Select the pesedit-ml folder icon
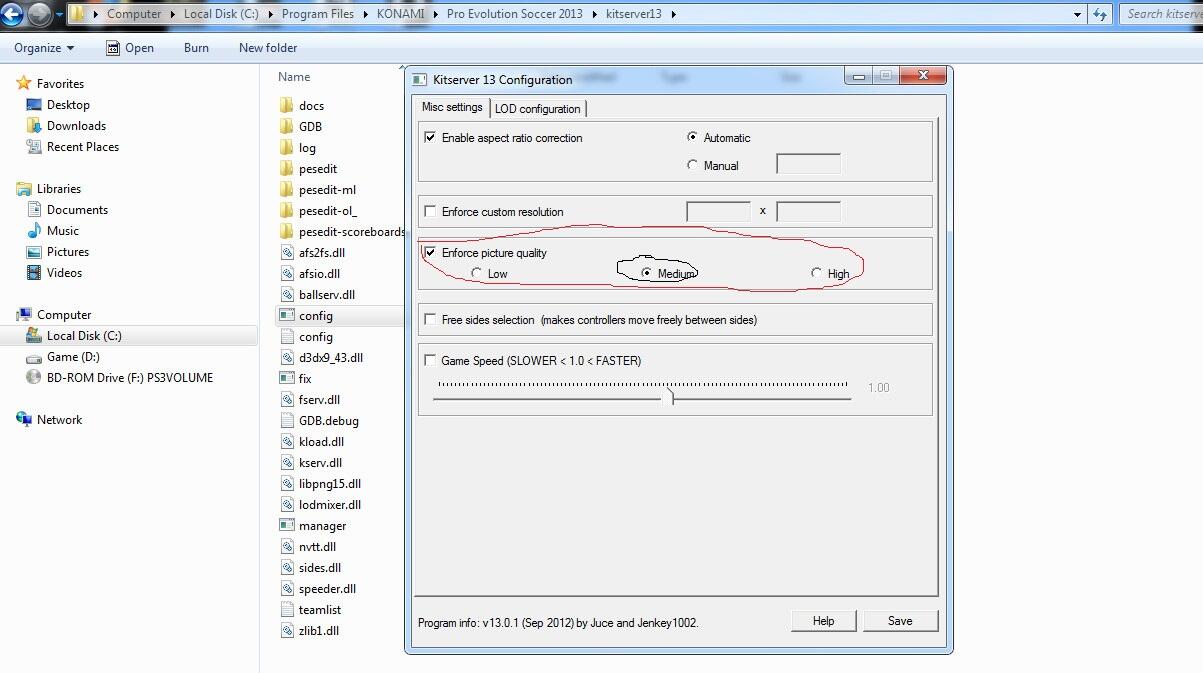Viewport: 1203px width, 673px height. (286, 189)
